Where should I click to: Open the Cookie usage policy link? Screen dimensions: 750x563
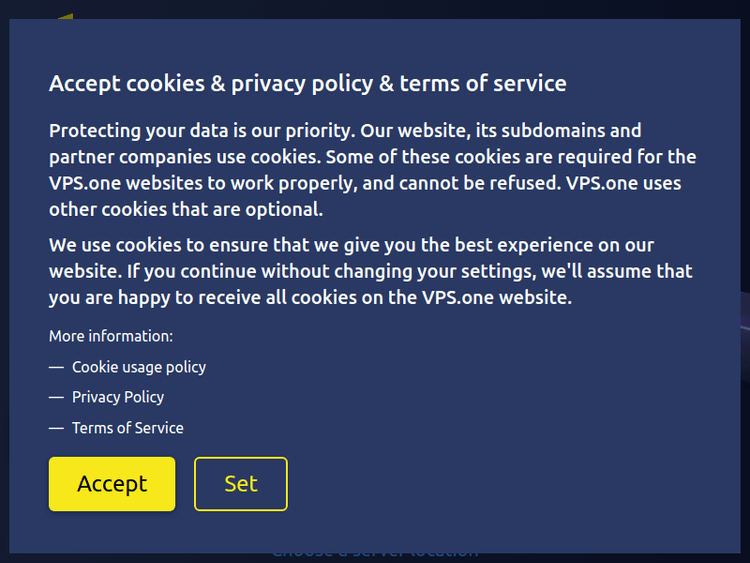[x=139, y=367]
